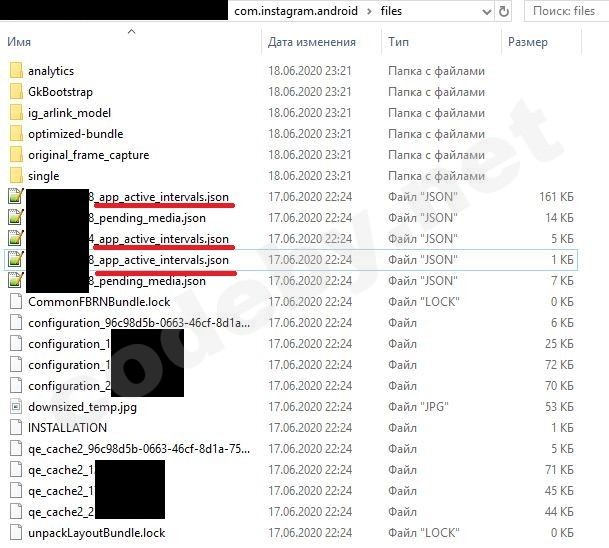
Task: Click the 53 КБ size cell
Action: (x=559, y=407)
